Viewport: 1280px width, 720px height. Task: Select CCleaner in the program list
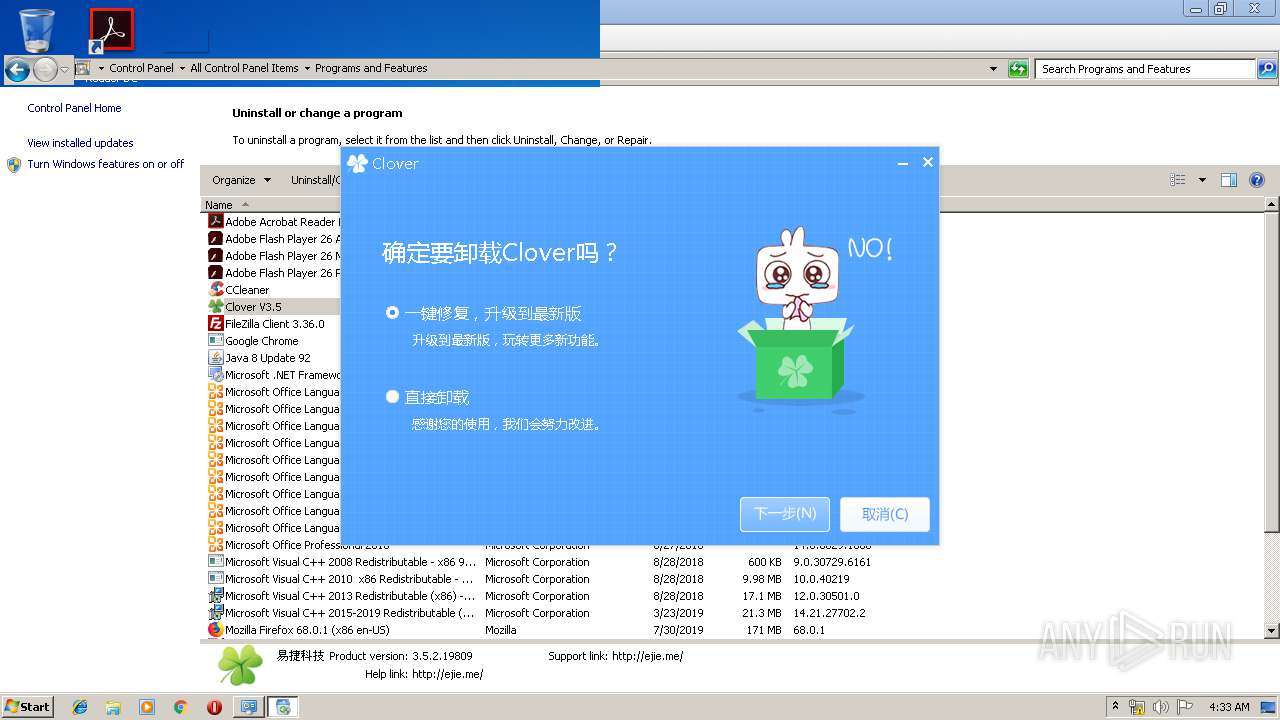coord(272,290)
